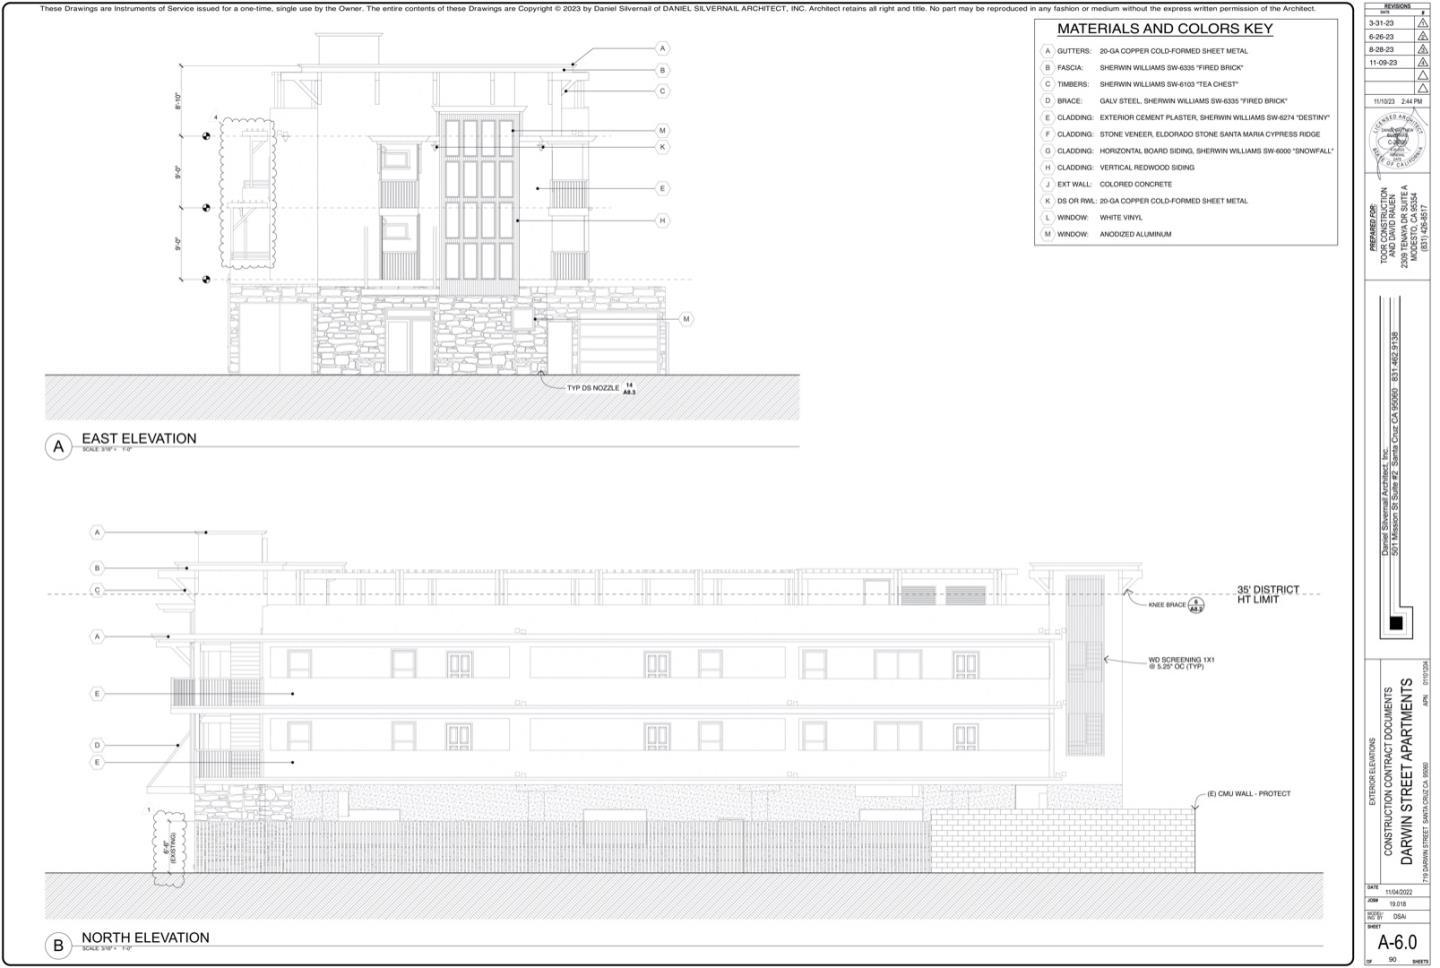This screenshot has height=968, width=1440.
Task: Click the architect's black square logo mark
Action: click(1396, 623)
